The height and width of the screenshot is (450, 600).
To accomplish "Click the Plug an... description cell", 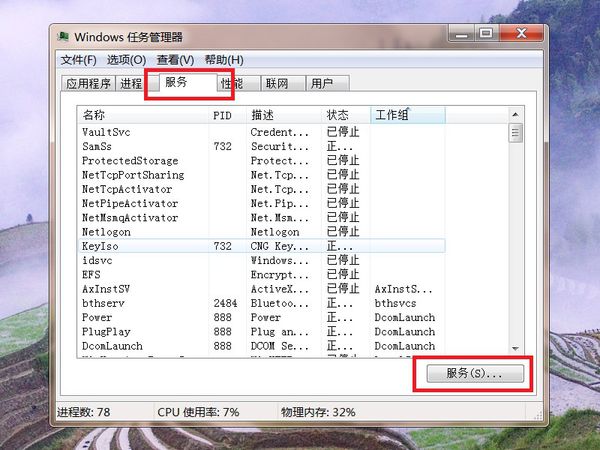I will [279, 332].
